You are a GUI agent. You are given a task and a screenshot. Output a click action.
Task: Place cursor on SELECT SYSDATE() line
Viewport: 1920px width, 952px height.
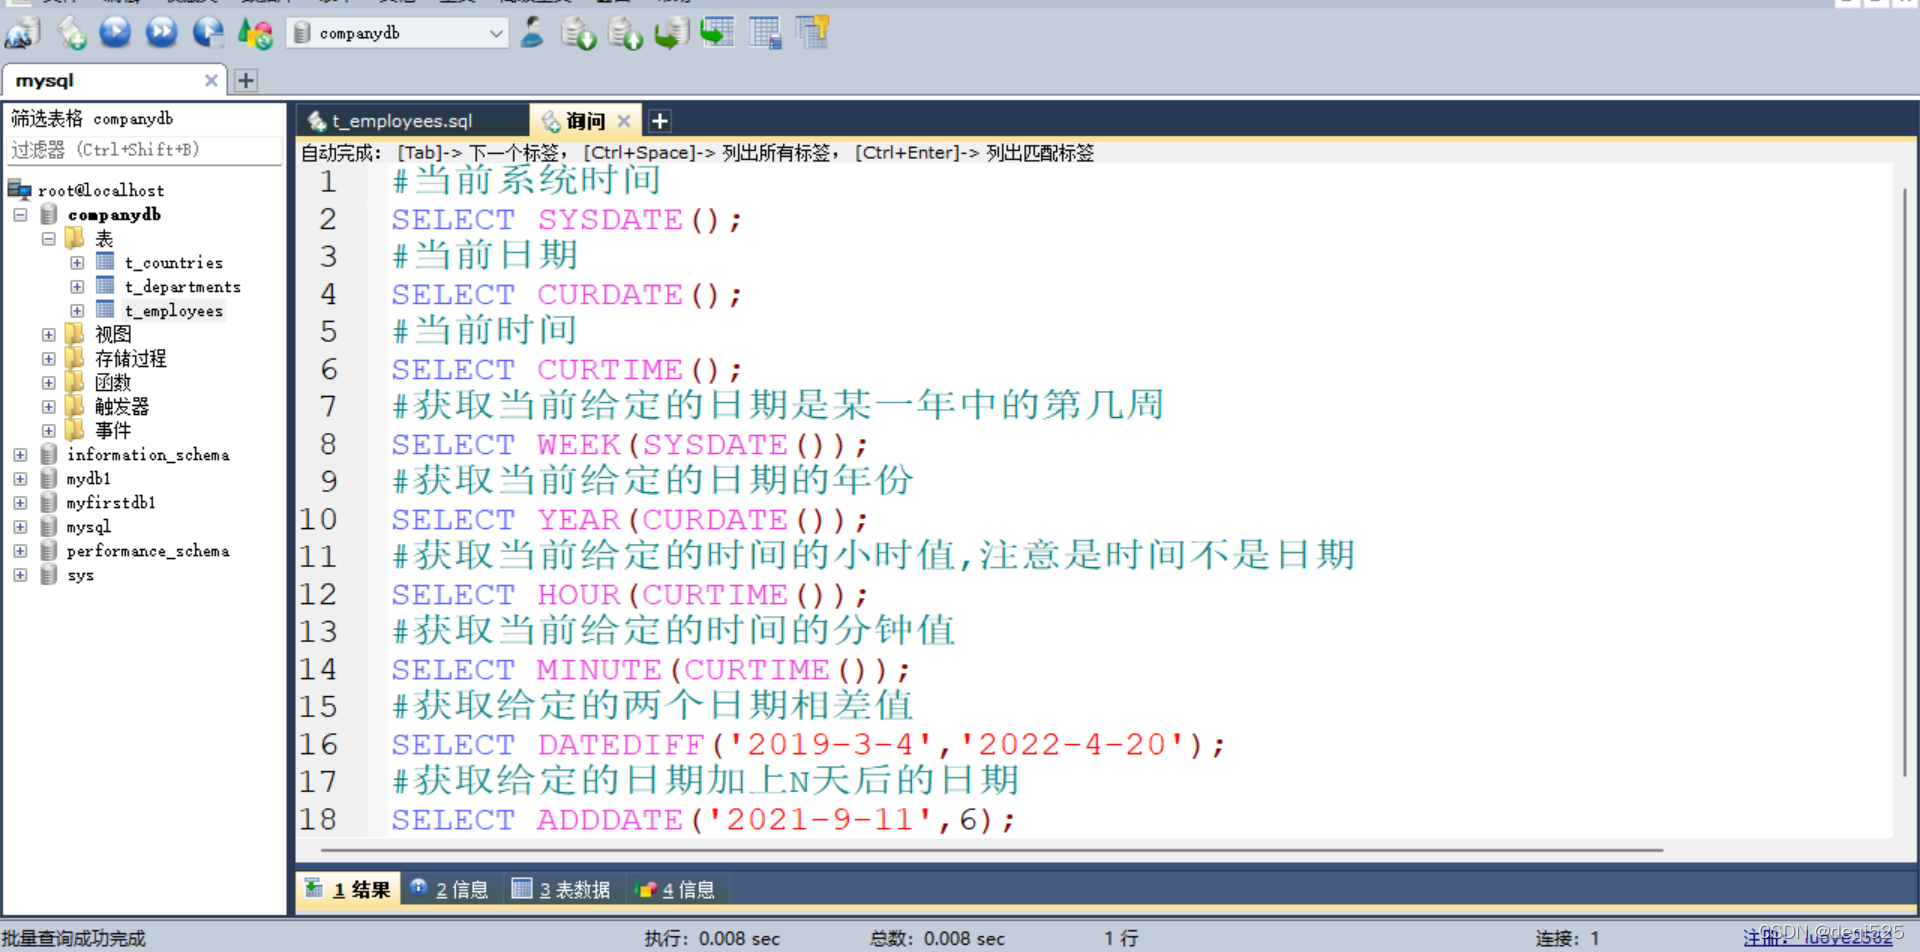[567, 220]
